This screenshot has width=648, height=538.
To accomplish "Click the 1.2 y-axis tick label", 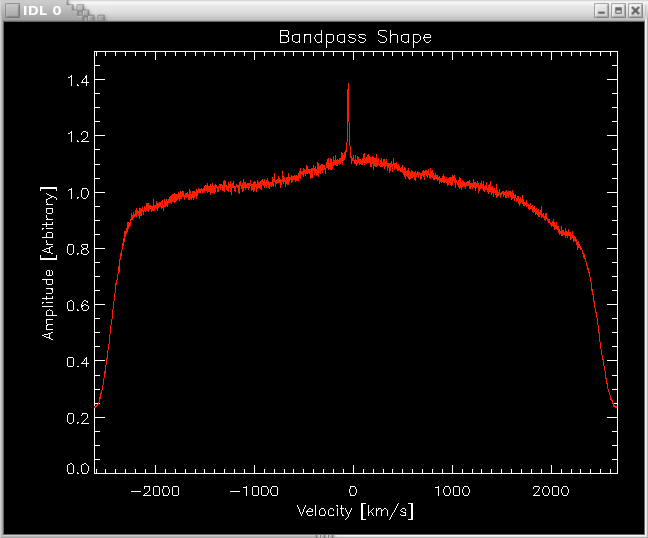I will [78, 137].
